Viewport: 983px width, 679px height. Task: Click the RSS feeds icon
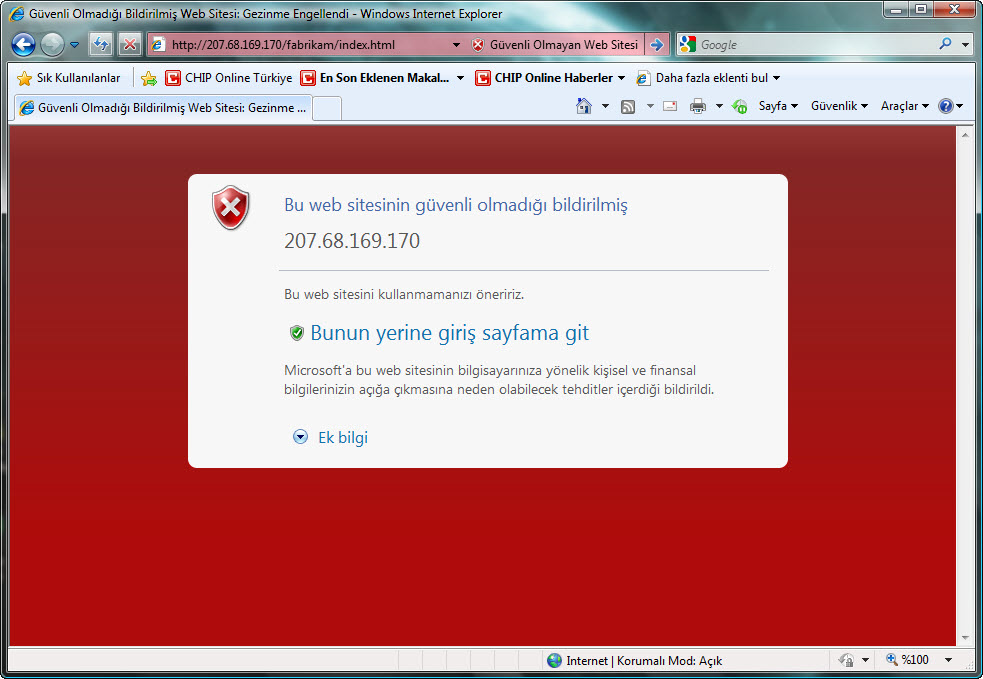[x=628, y=106]
